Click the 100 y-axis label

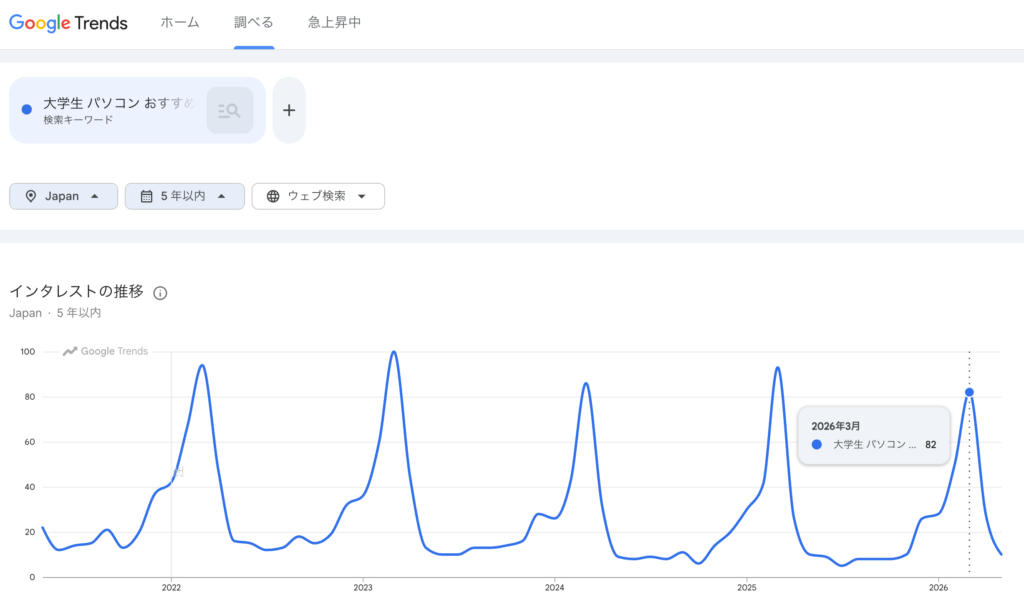coord(27,352)
